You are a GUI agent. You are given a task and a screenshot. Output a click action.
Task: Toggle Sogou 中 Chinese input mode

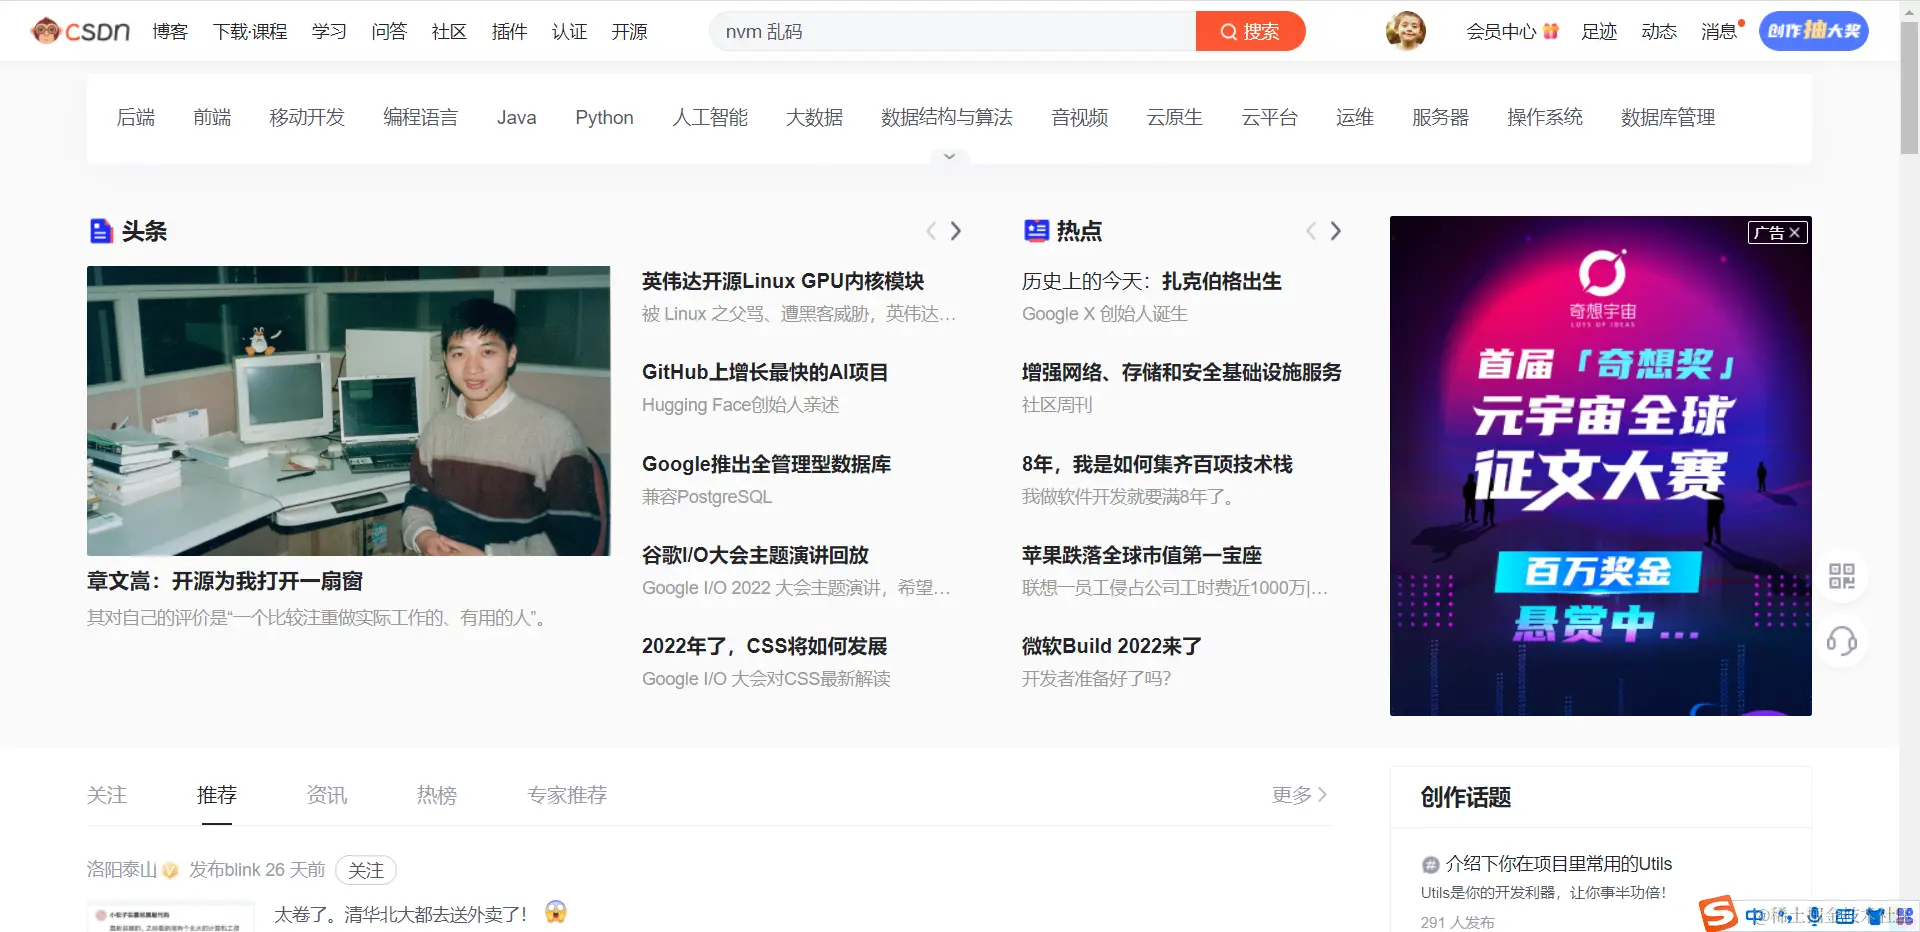[x=1755, y=915]
